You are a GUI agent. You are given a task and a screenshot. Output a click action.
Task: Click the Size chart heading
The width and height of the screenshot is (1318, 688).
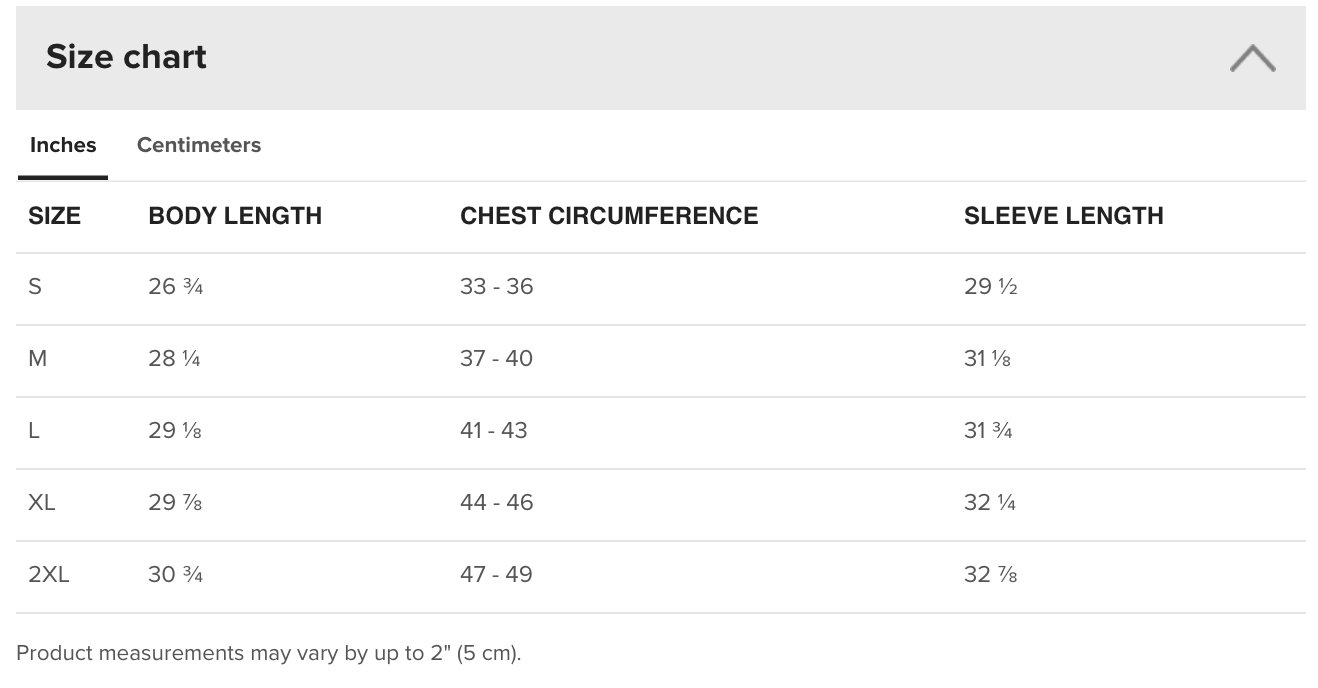pos(126,57)
